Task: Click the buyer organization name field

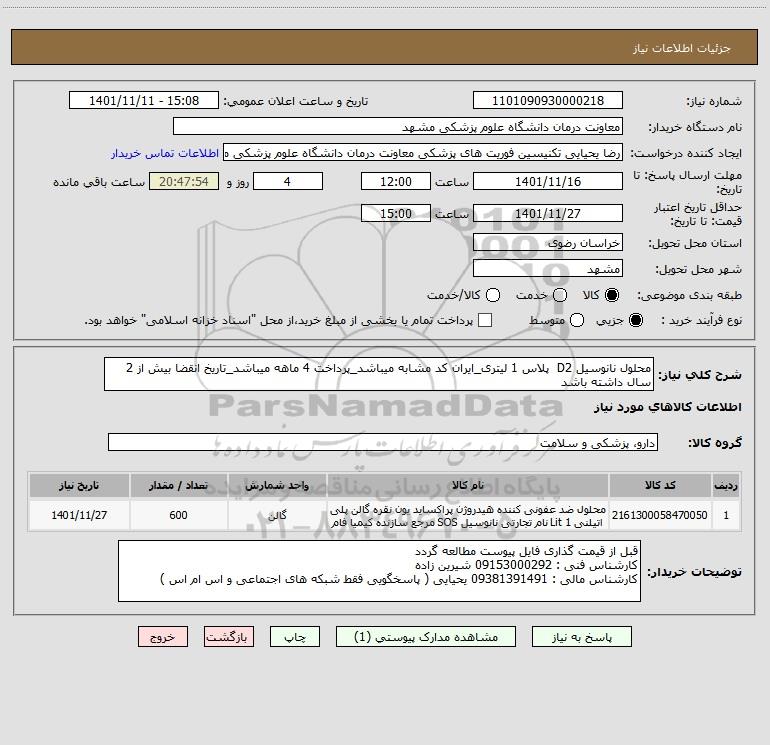Action: point(398,127)
